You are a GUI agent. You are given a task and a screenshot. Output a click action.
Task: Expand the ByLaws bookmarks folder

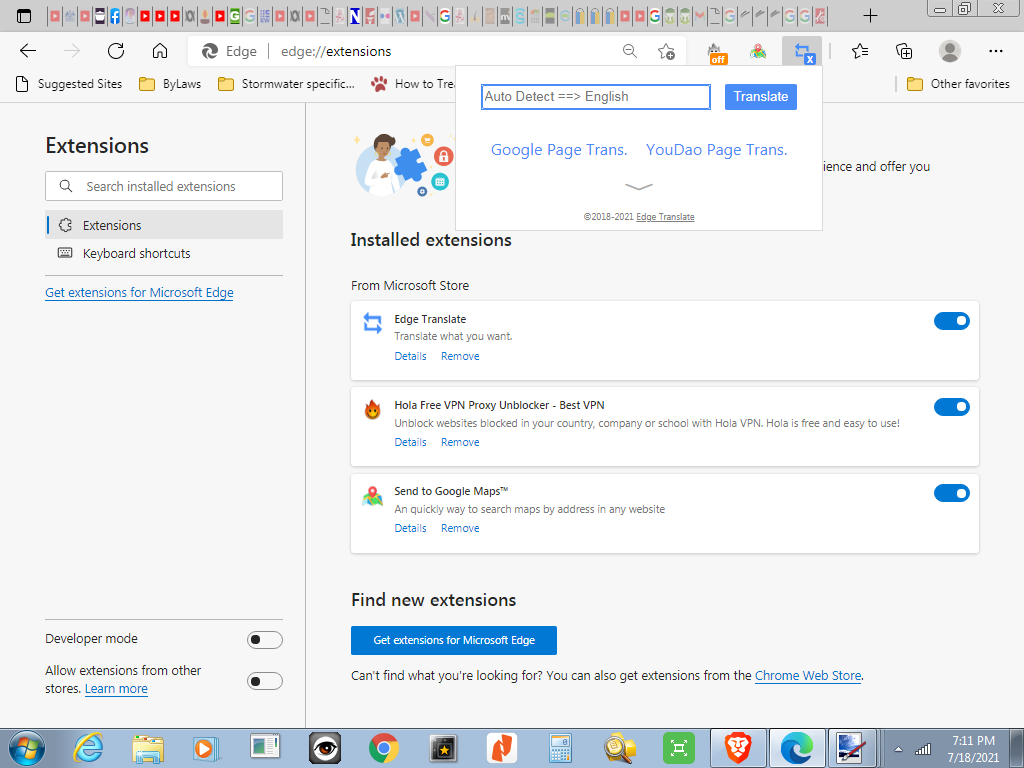click(170, 84)
